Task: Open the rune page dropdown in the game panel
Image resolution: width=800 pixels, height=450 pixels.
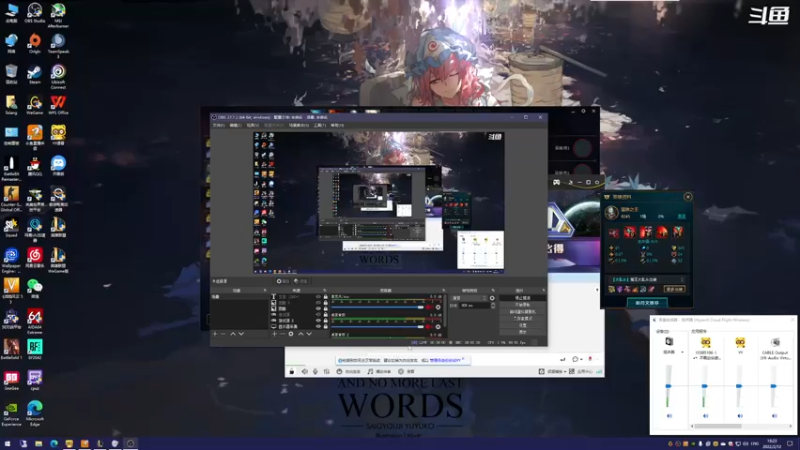Action: [x=647, y=280]
